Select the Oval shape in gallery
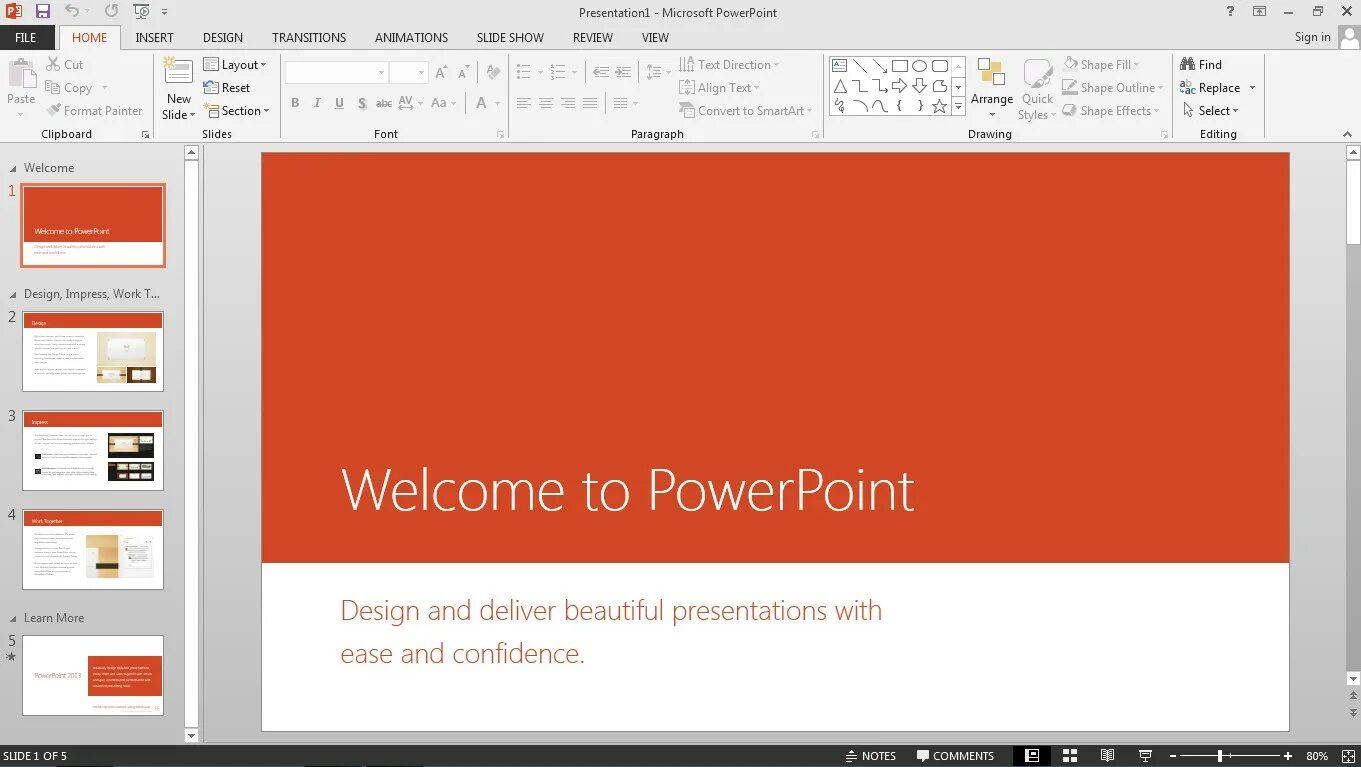This screenshot has height=767, width=1361. pos(919,66)
